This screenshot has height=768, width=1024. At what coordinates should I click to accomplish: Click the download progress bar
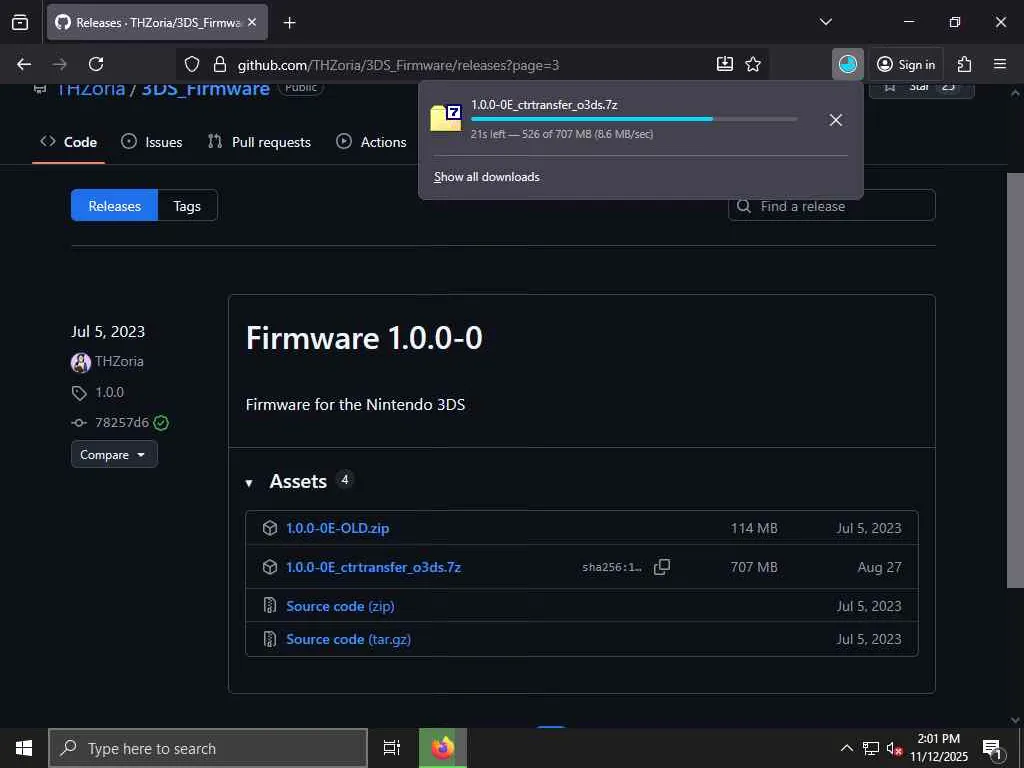pyautogui.click(x=633, y=119)
